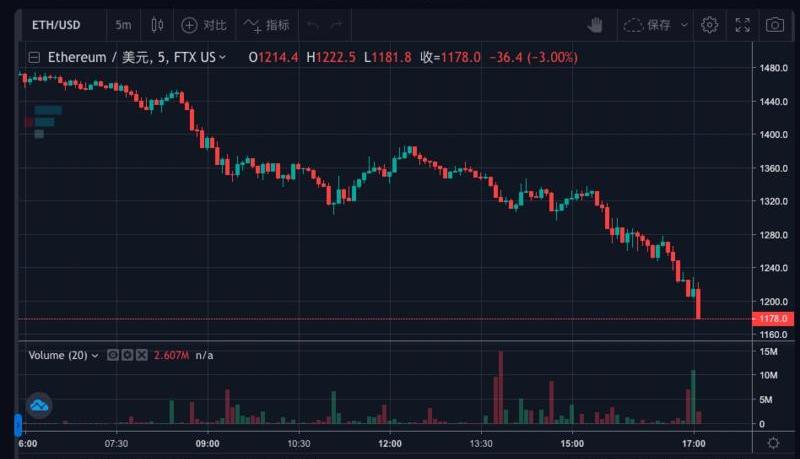This screenshot has width=800, height=459.
Task: Open the 指标 indicators menu
Action: 266,24
